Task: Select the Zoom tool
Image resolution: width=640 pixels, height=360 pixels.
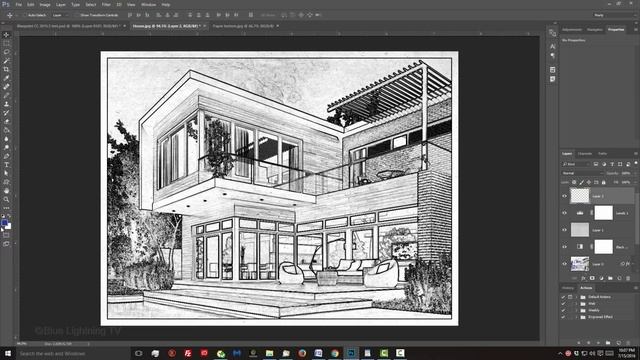Action: 6,200
